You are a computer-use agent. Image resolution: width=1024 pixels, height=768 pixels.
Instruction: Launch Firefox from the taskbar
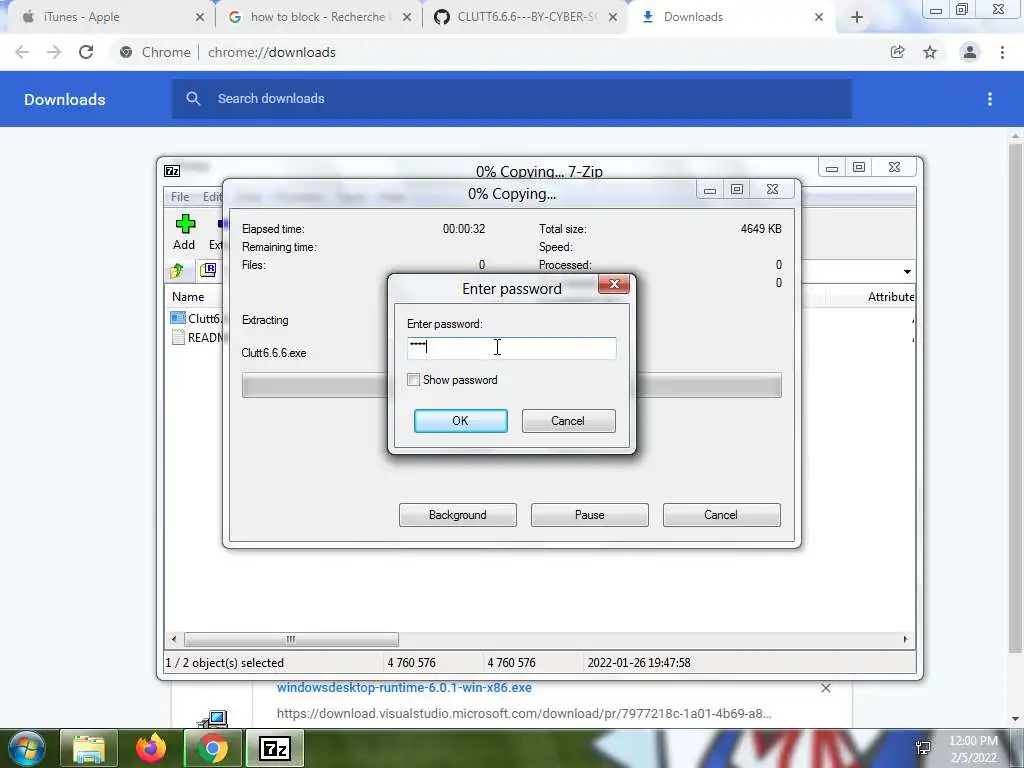coord(151,748)
